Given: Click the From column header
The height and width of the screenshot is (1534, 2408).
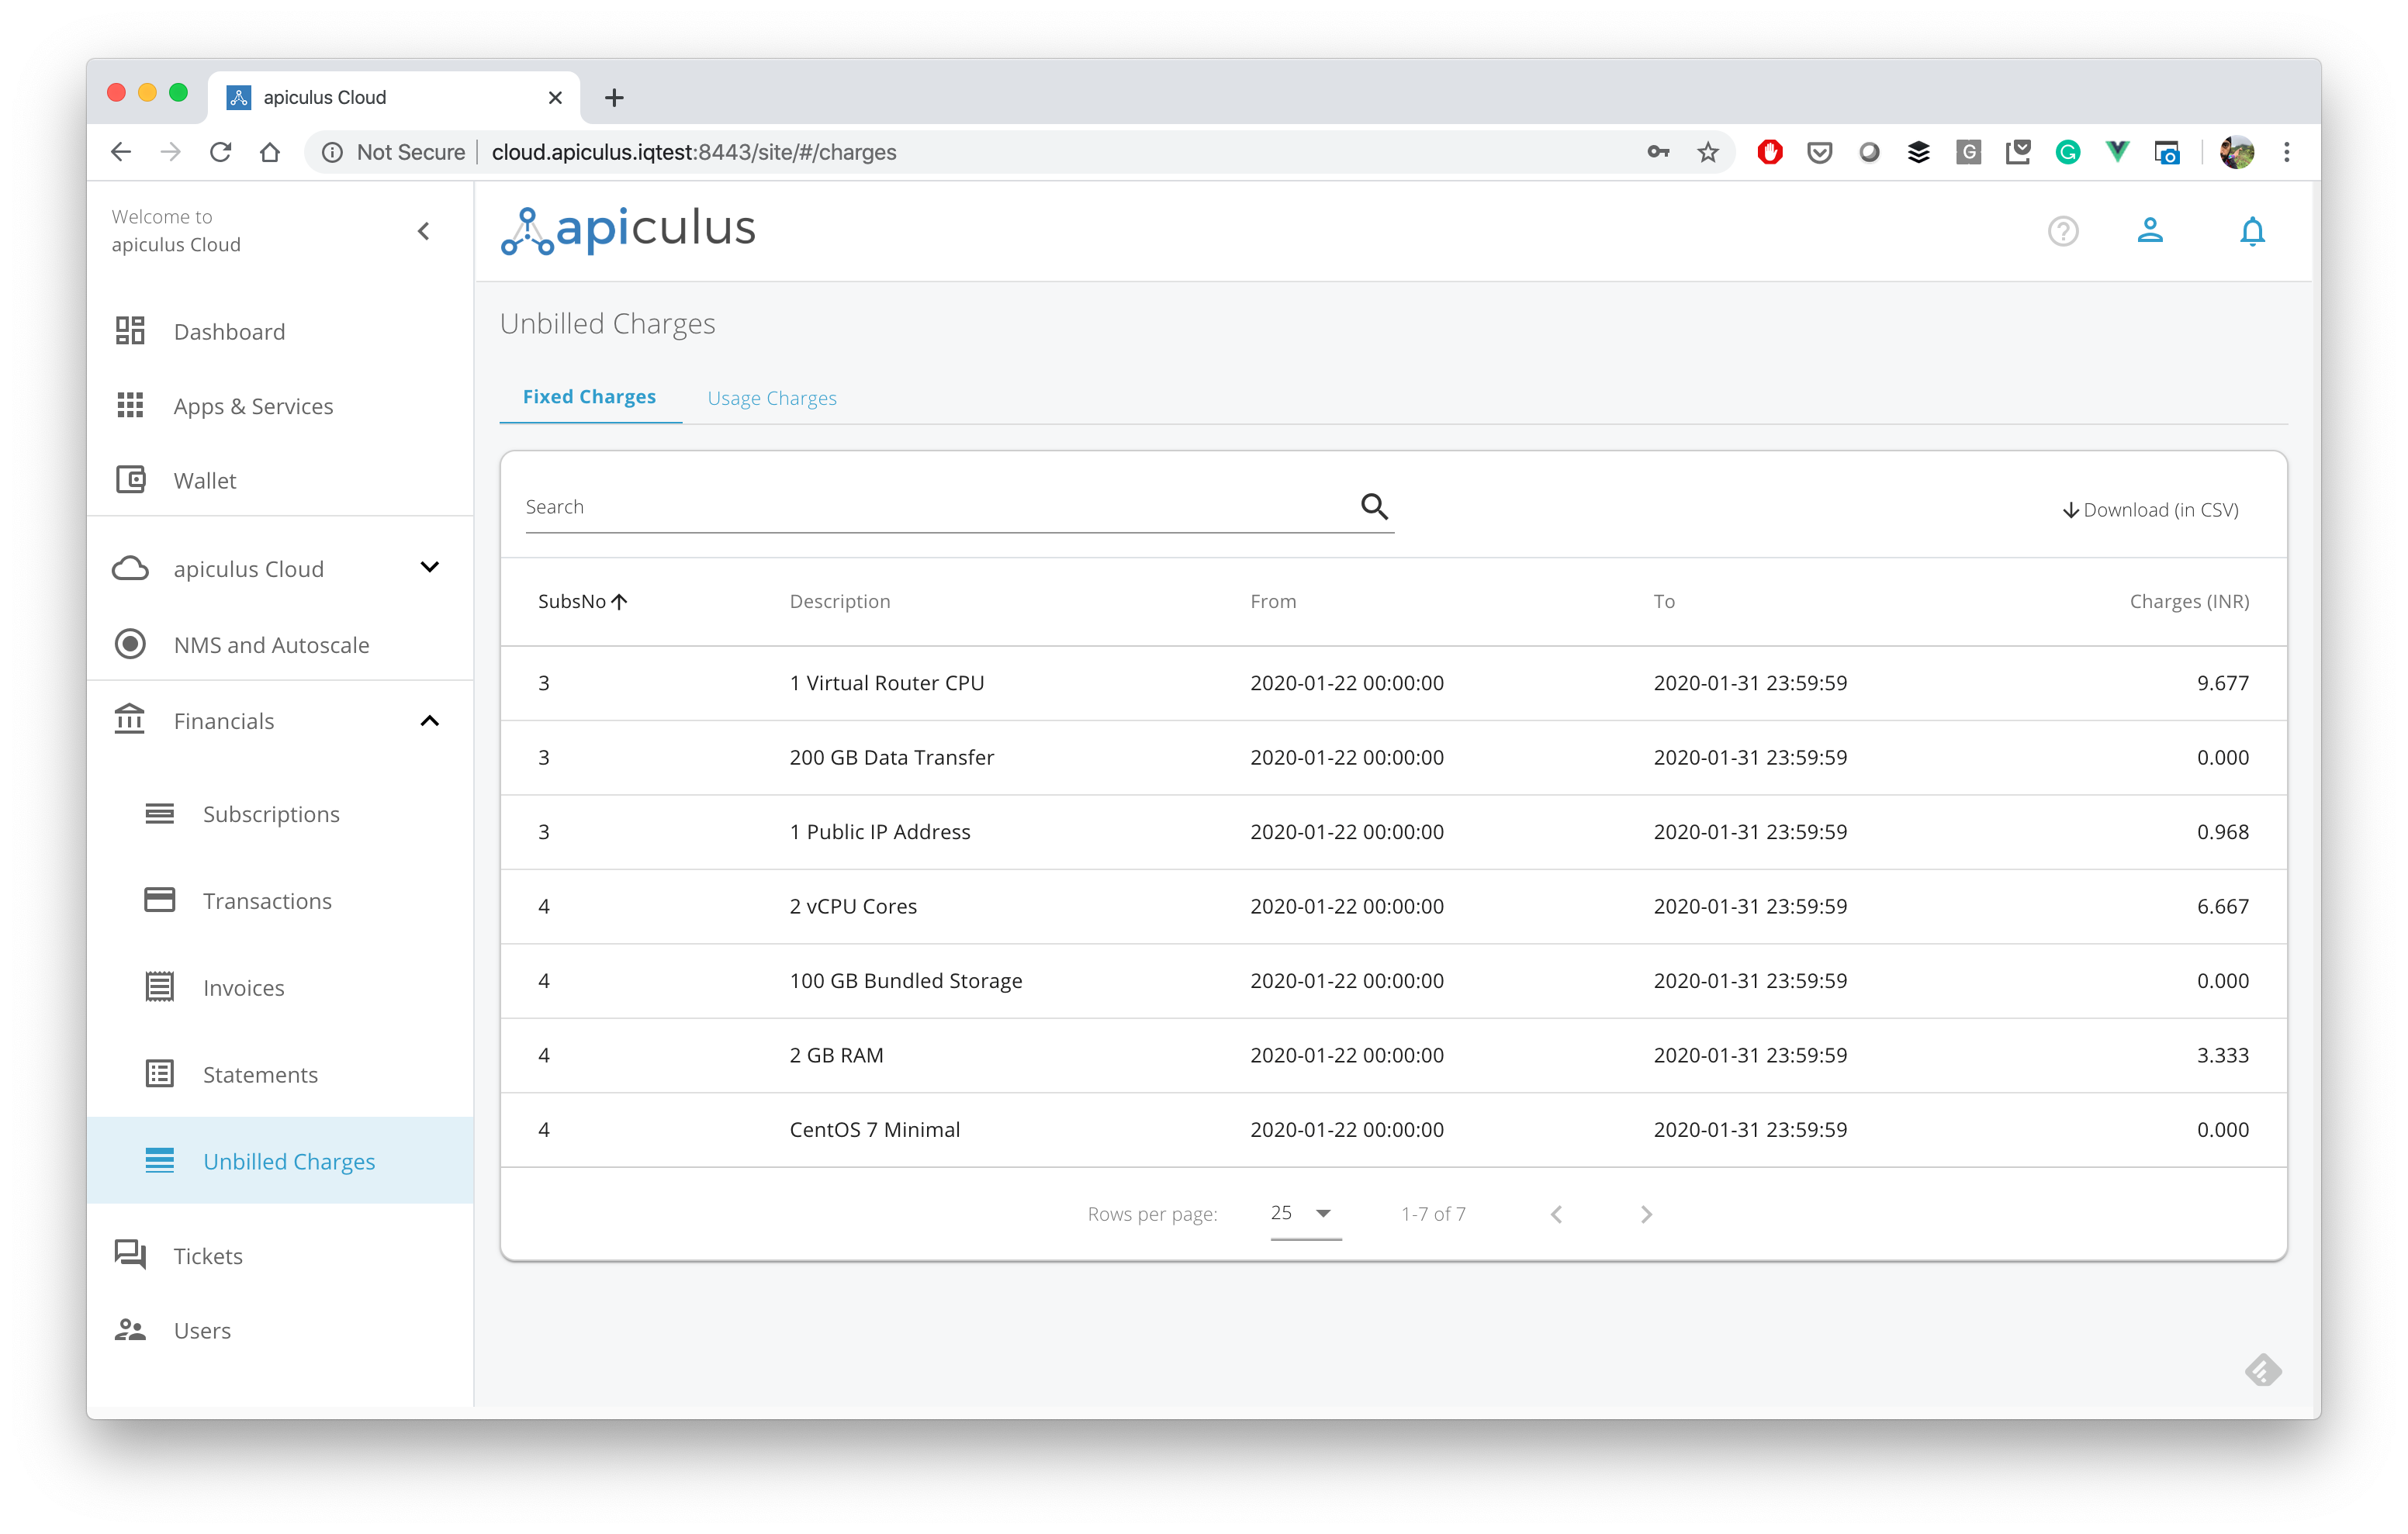Looking at the screenshot, I should (x=1273, y=601).
